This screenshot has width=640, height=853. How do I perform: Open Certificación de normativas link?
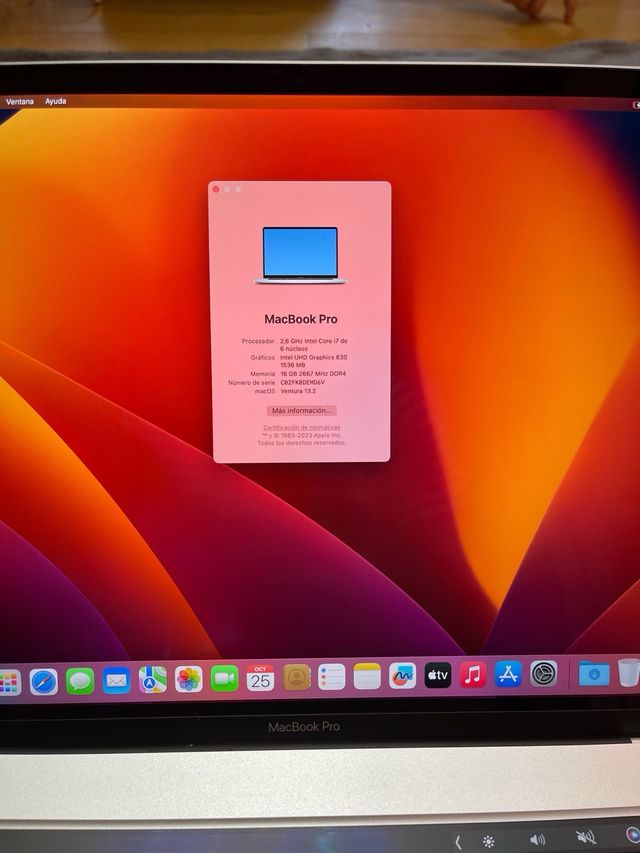coord(301,428)
